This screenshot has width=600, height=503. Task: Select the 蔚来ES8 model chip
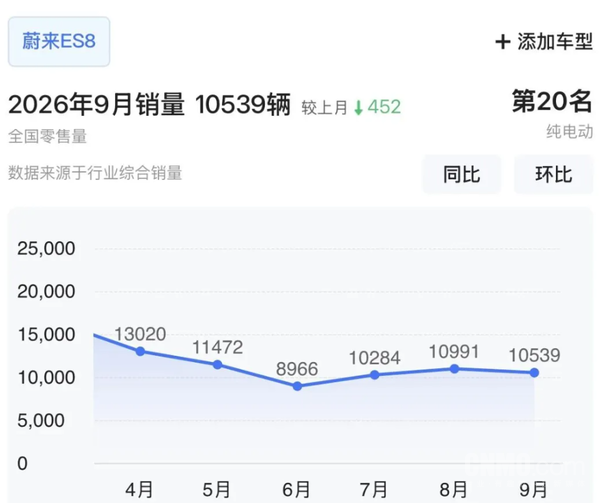point(59,41)
